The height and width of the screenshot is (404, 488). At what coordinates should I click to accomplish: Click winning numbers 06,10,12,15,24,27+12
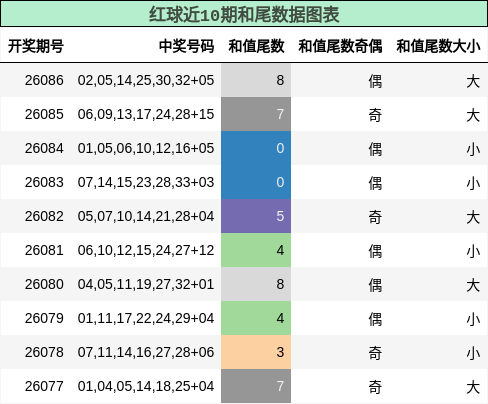pos(146,250)
